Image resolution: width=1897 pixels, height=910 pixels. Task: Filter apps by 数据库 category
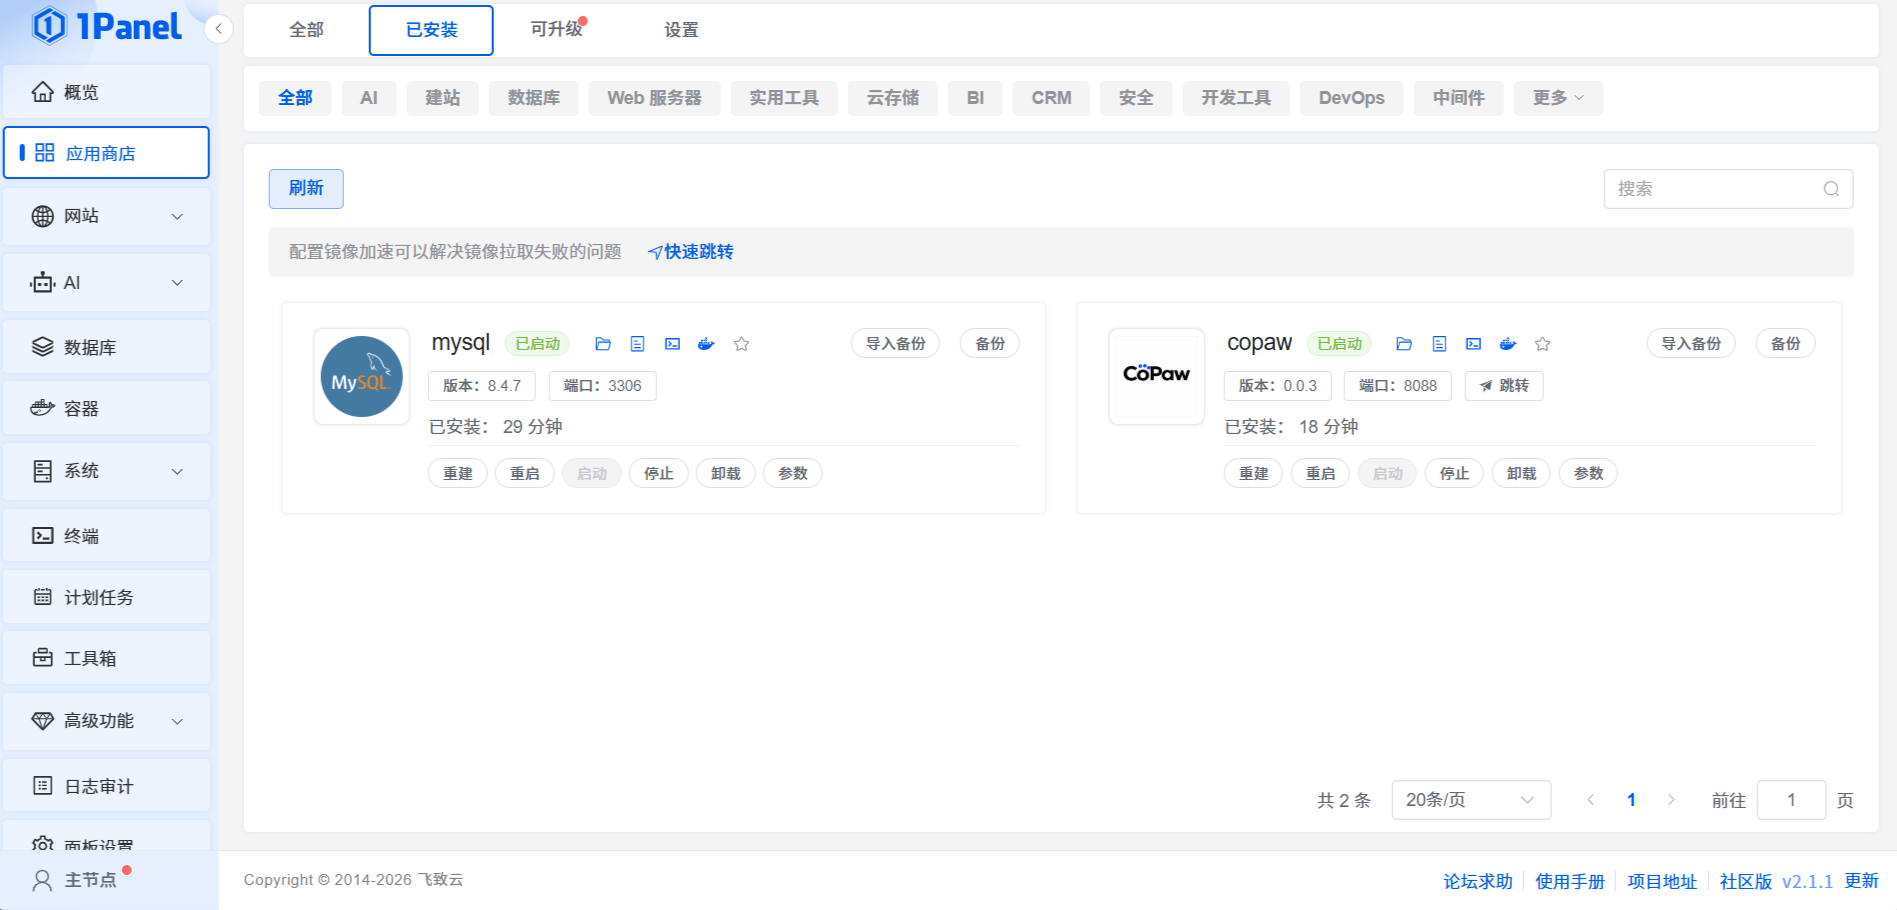pos(533,98)
